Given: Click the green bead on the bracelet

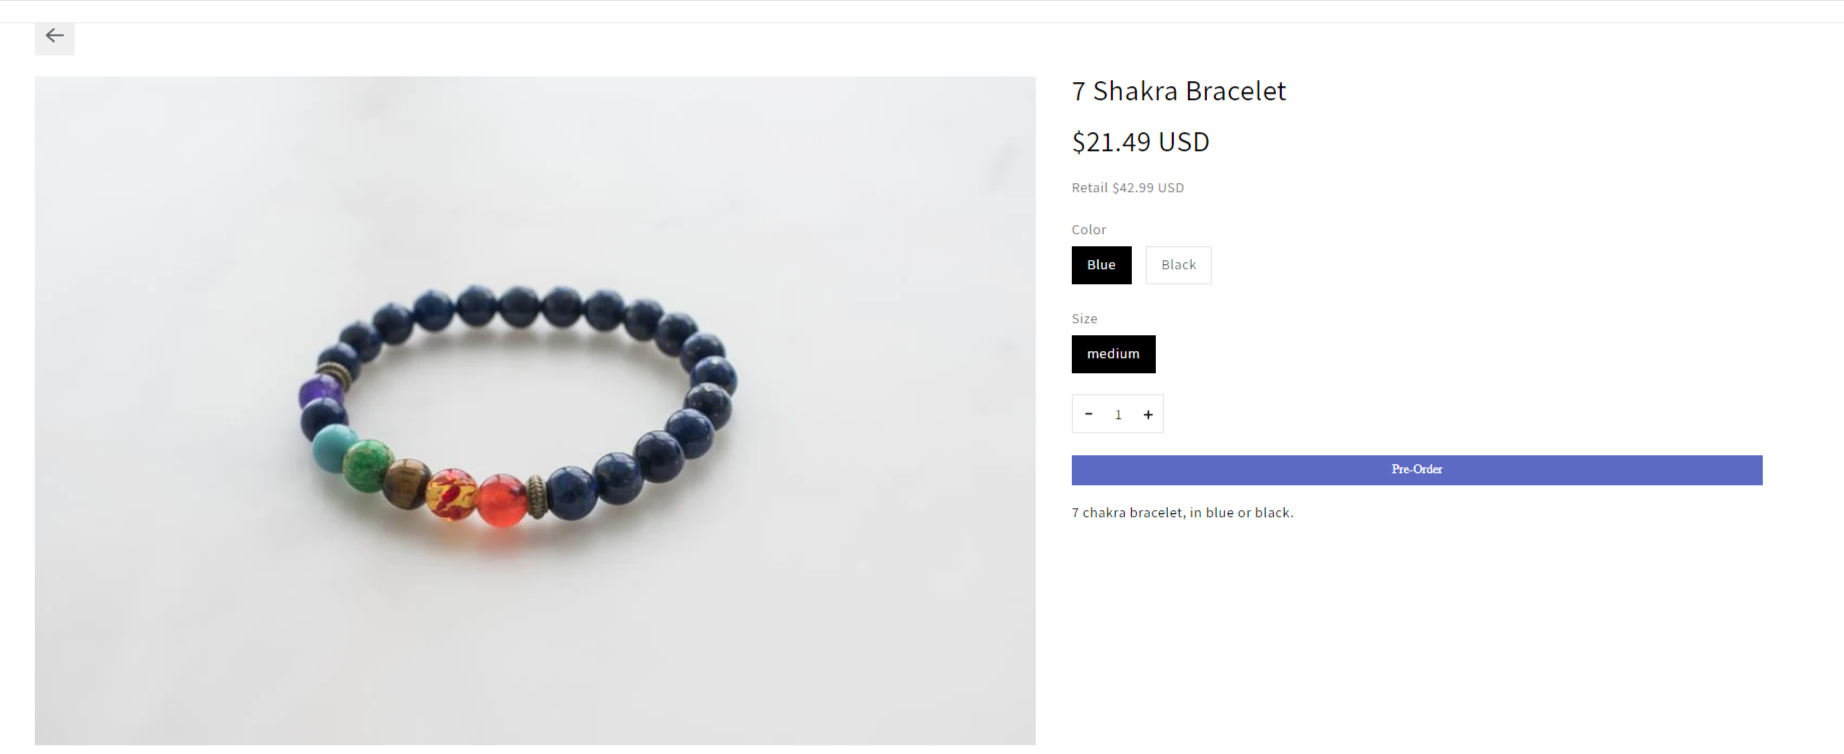Looking at the screenshot, I should (368, 465).
